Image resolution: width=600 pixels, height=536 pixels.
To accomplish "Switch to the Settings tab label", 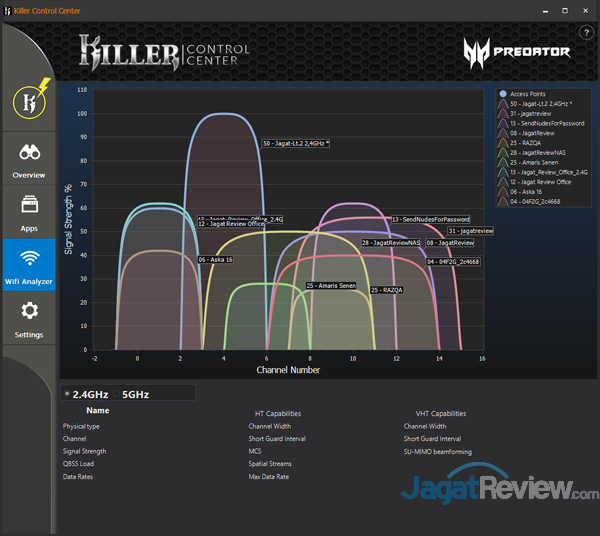I will pos(29,335).
